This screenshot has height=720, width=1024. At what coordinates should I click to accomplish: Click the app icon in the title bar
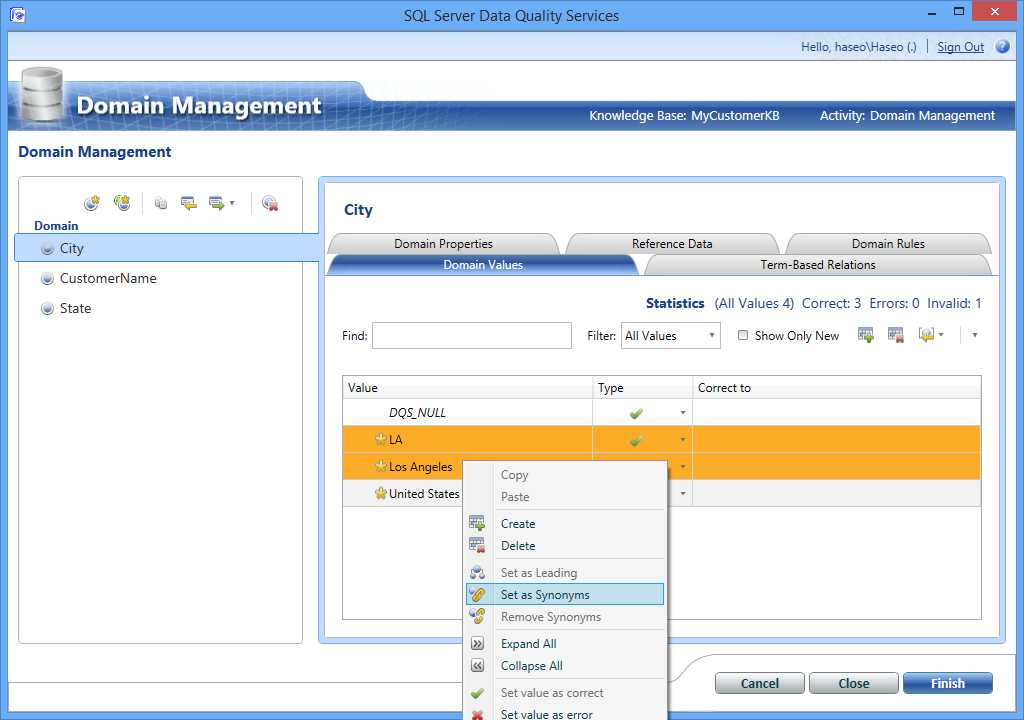pyautogui.click(x=18, y=14)
